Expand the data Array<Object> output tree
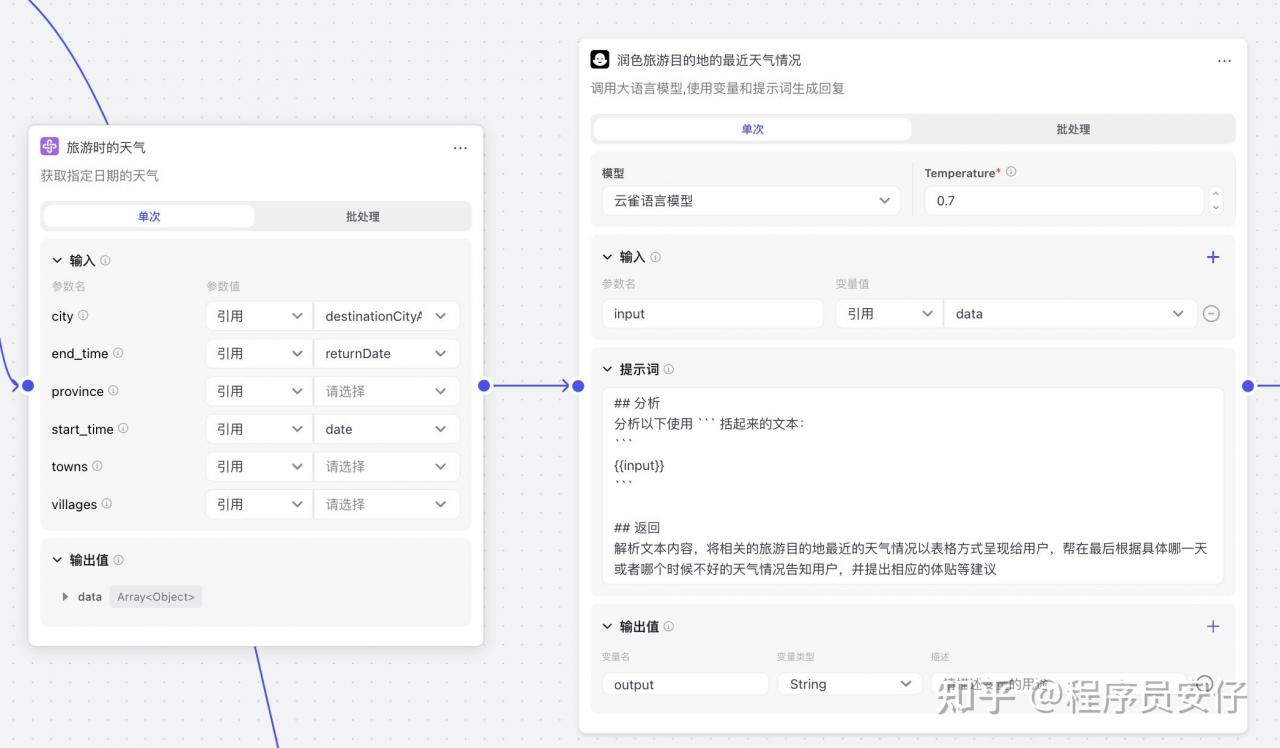 (x=66, y=597)
